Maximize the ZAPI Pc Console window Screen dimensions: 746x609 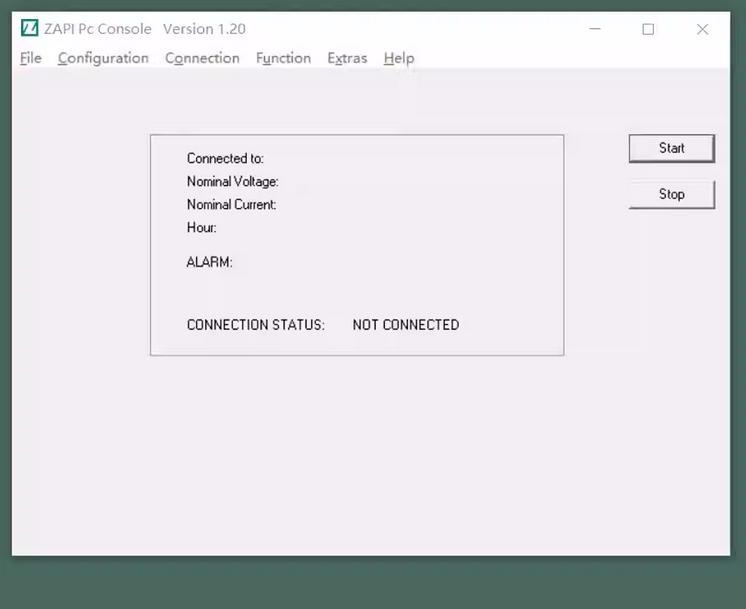click(x=648, y=29)
